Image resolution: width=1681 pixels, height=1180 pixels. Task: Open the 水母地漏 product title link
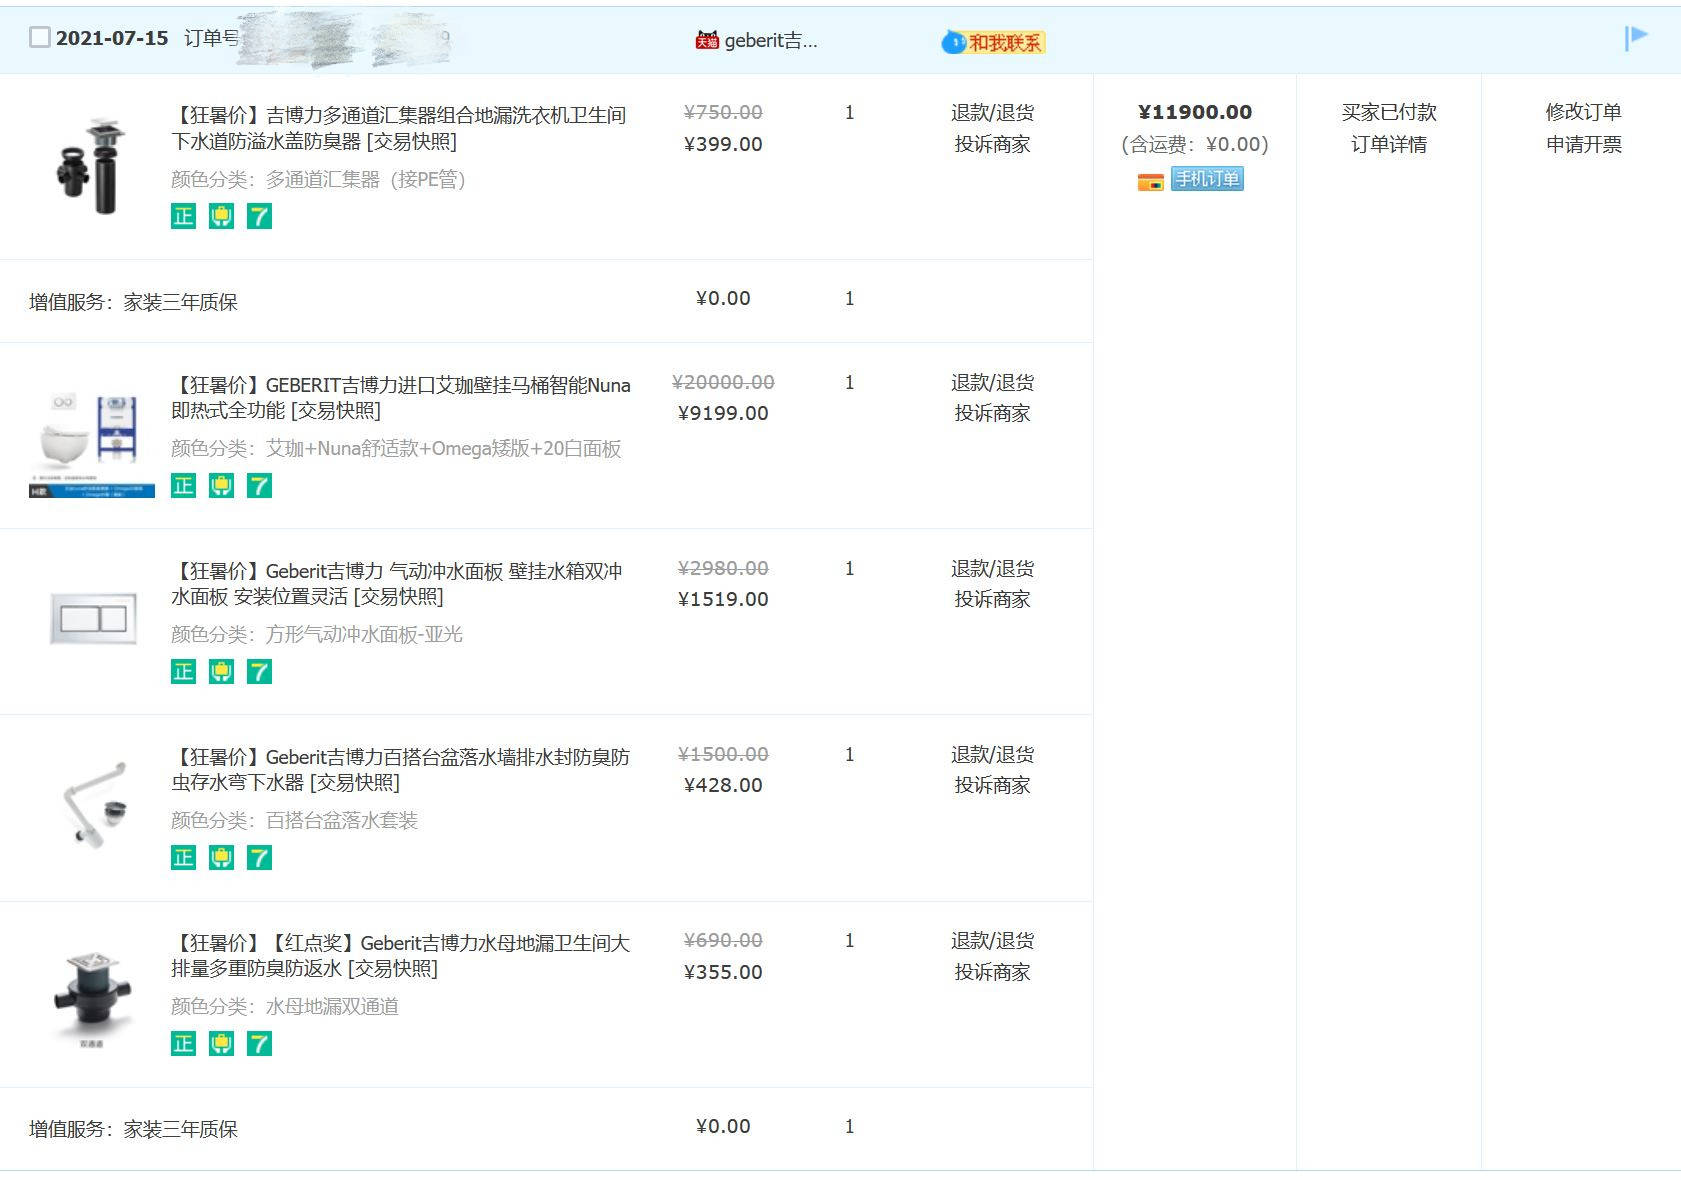[x=401, y=955]
